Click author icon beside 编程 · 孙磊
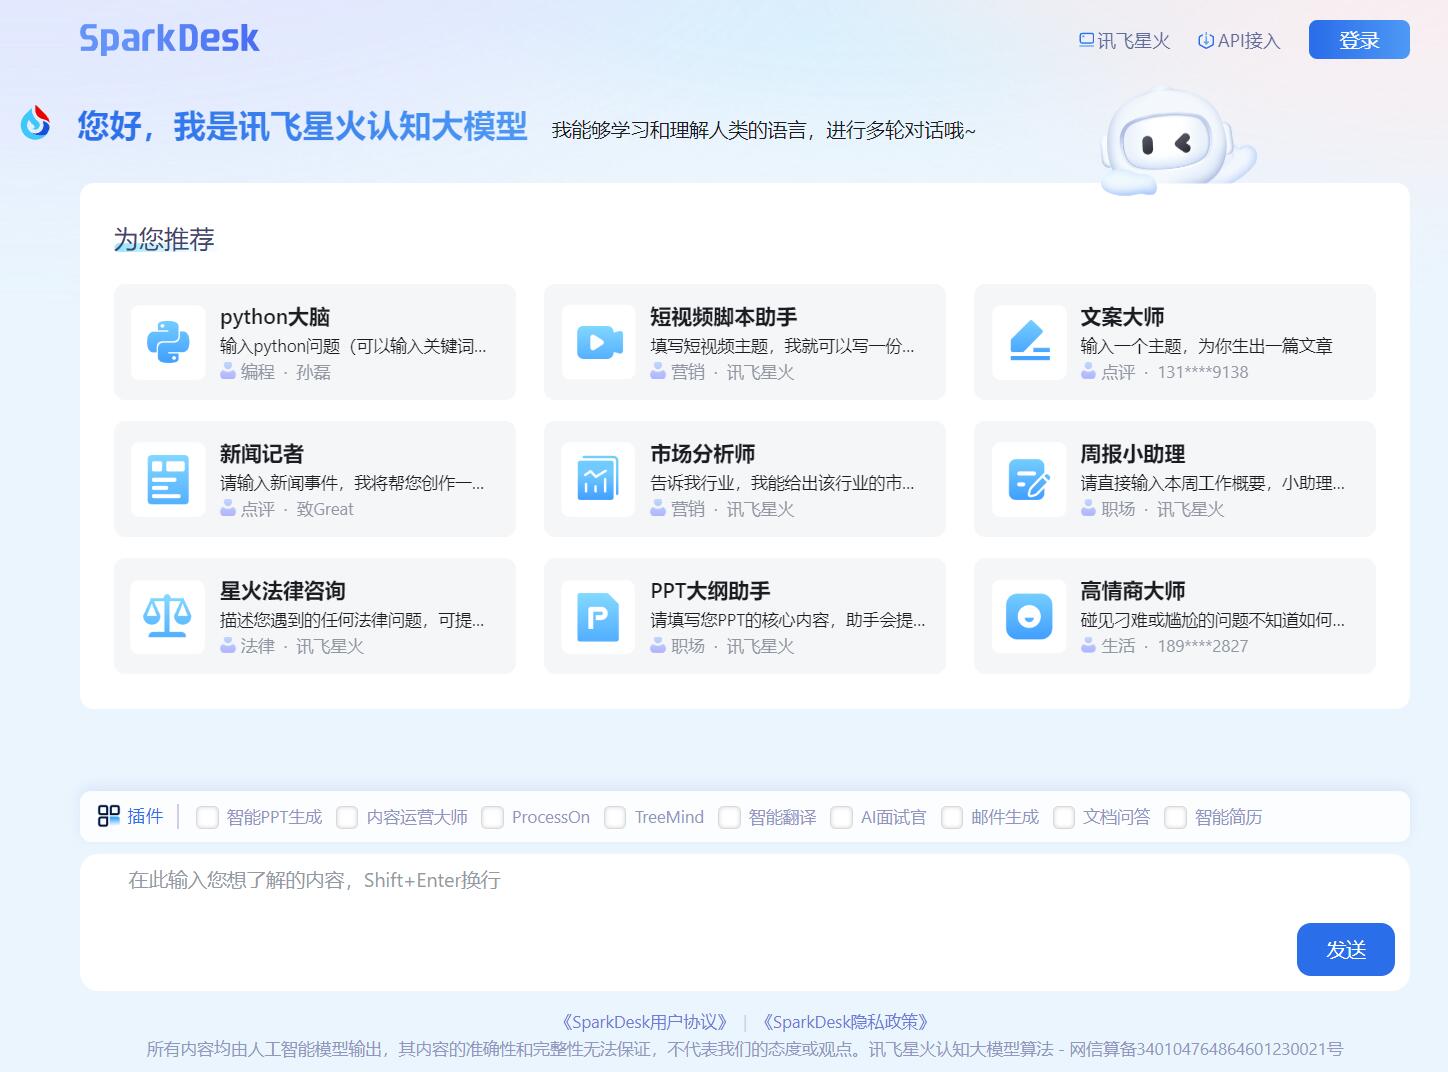The image size is (1448, 1072). point(228,371)
